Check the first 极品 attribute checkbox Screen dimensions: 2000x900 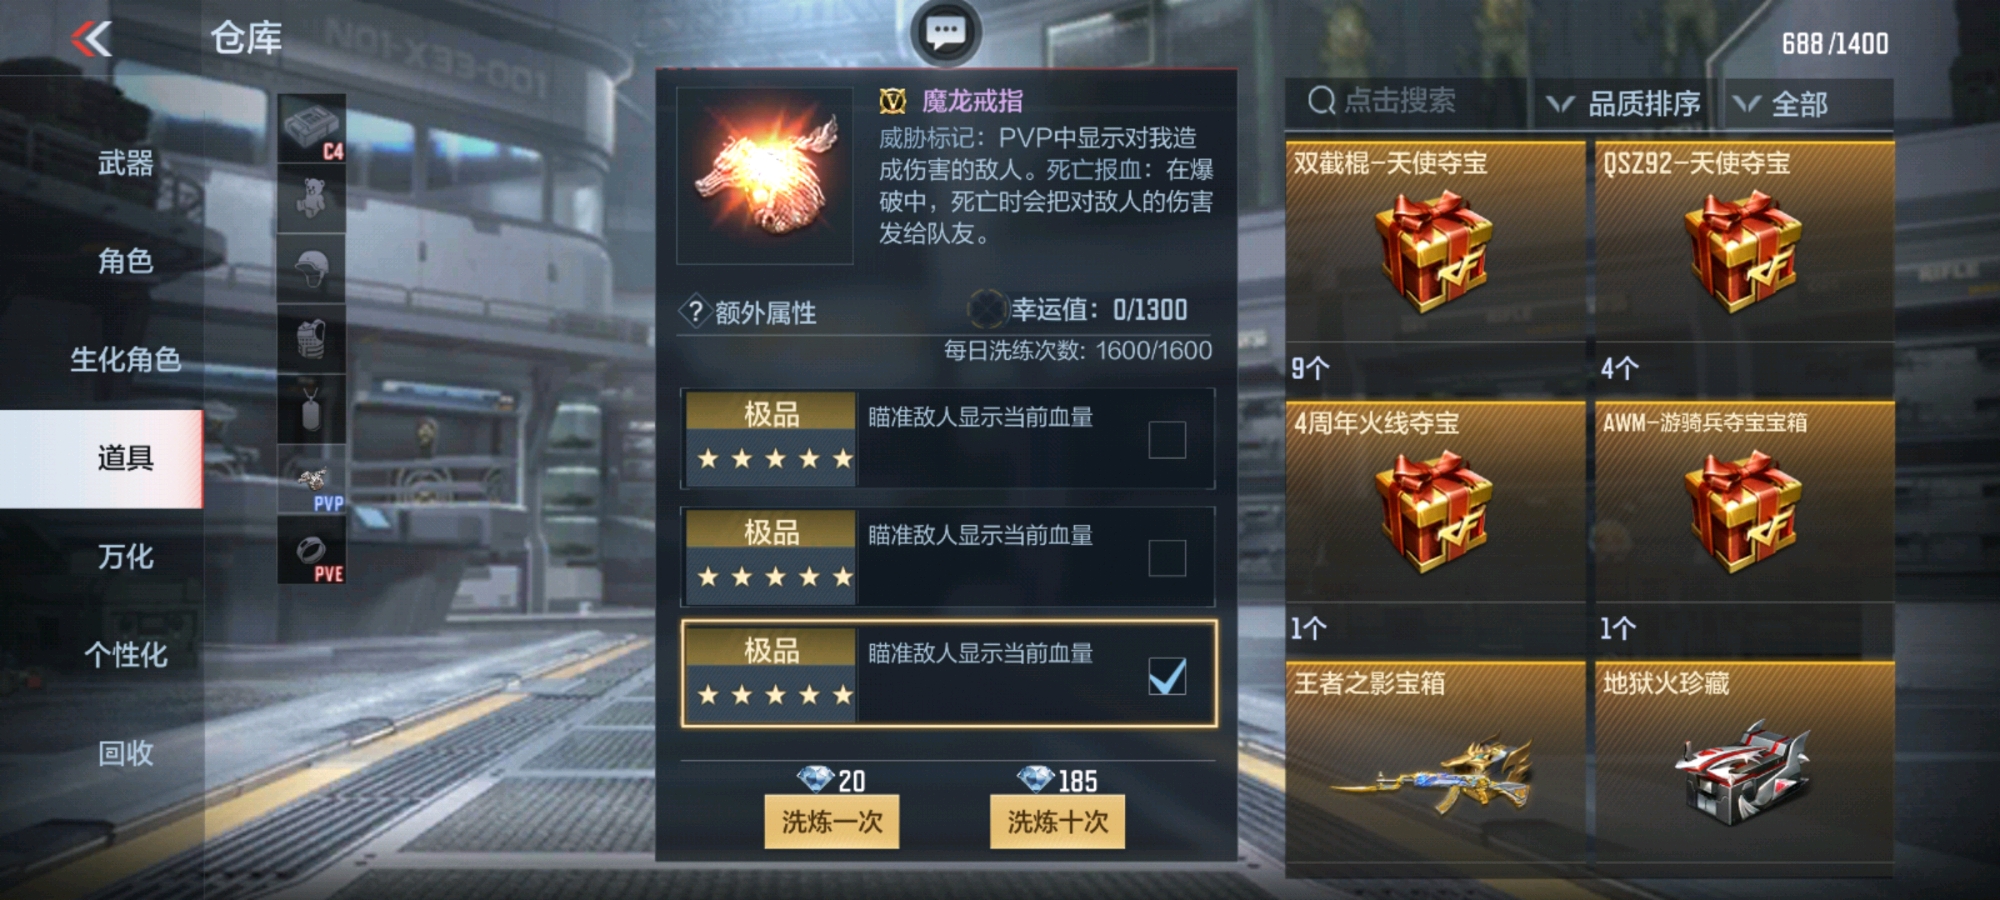tap(1167, 440)
